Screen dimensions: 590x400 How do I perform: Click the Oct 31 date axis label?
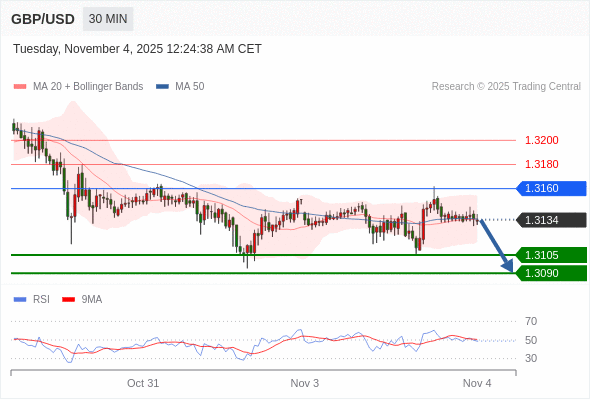pyautogui.click(x=143, y=383)
